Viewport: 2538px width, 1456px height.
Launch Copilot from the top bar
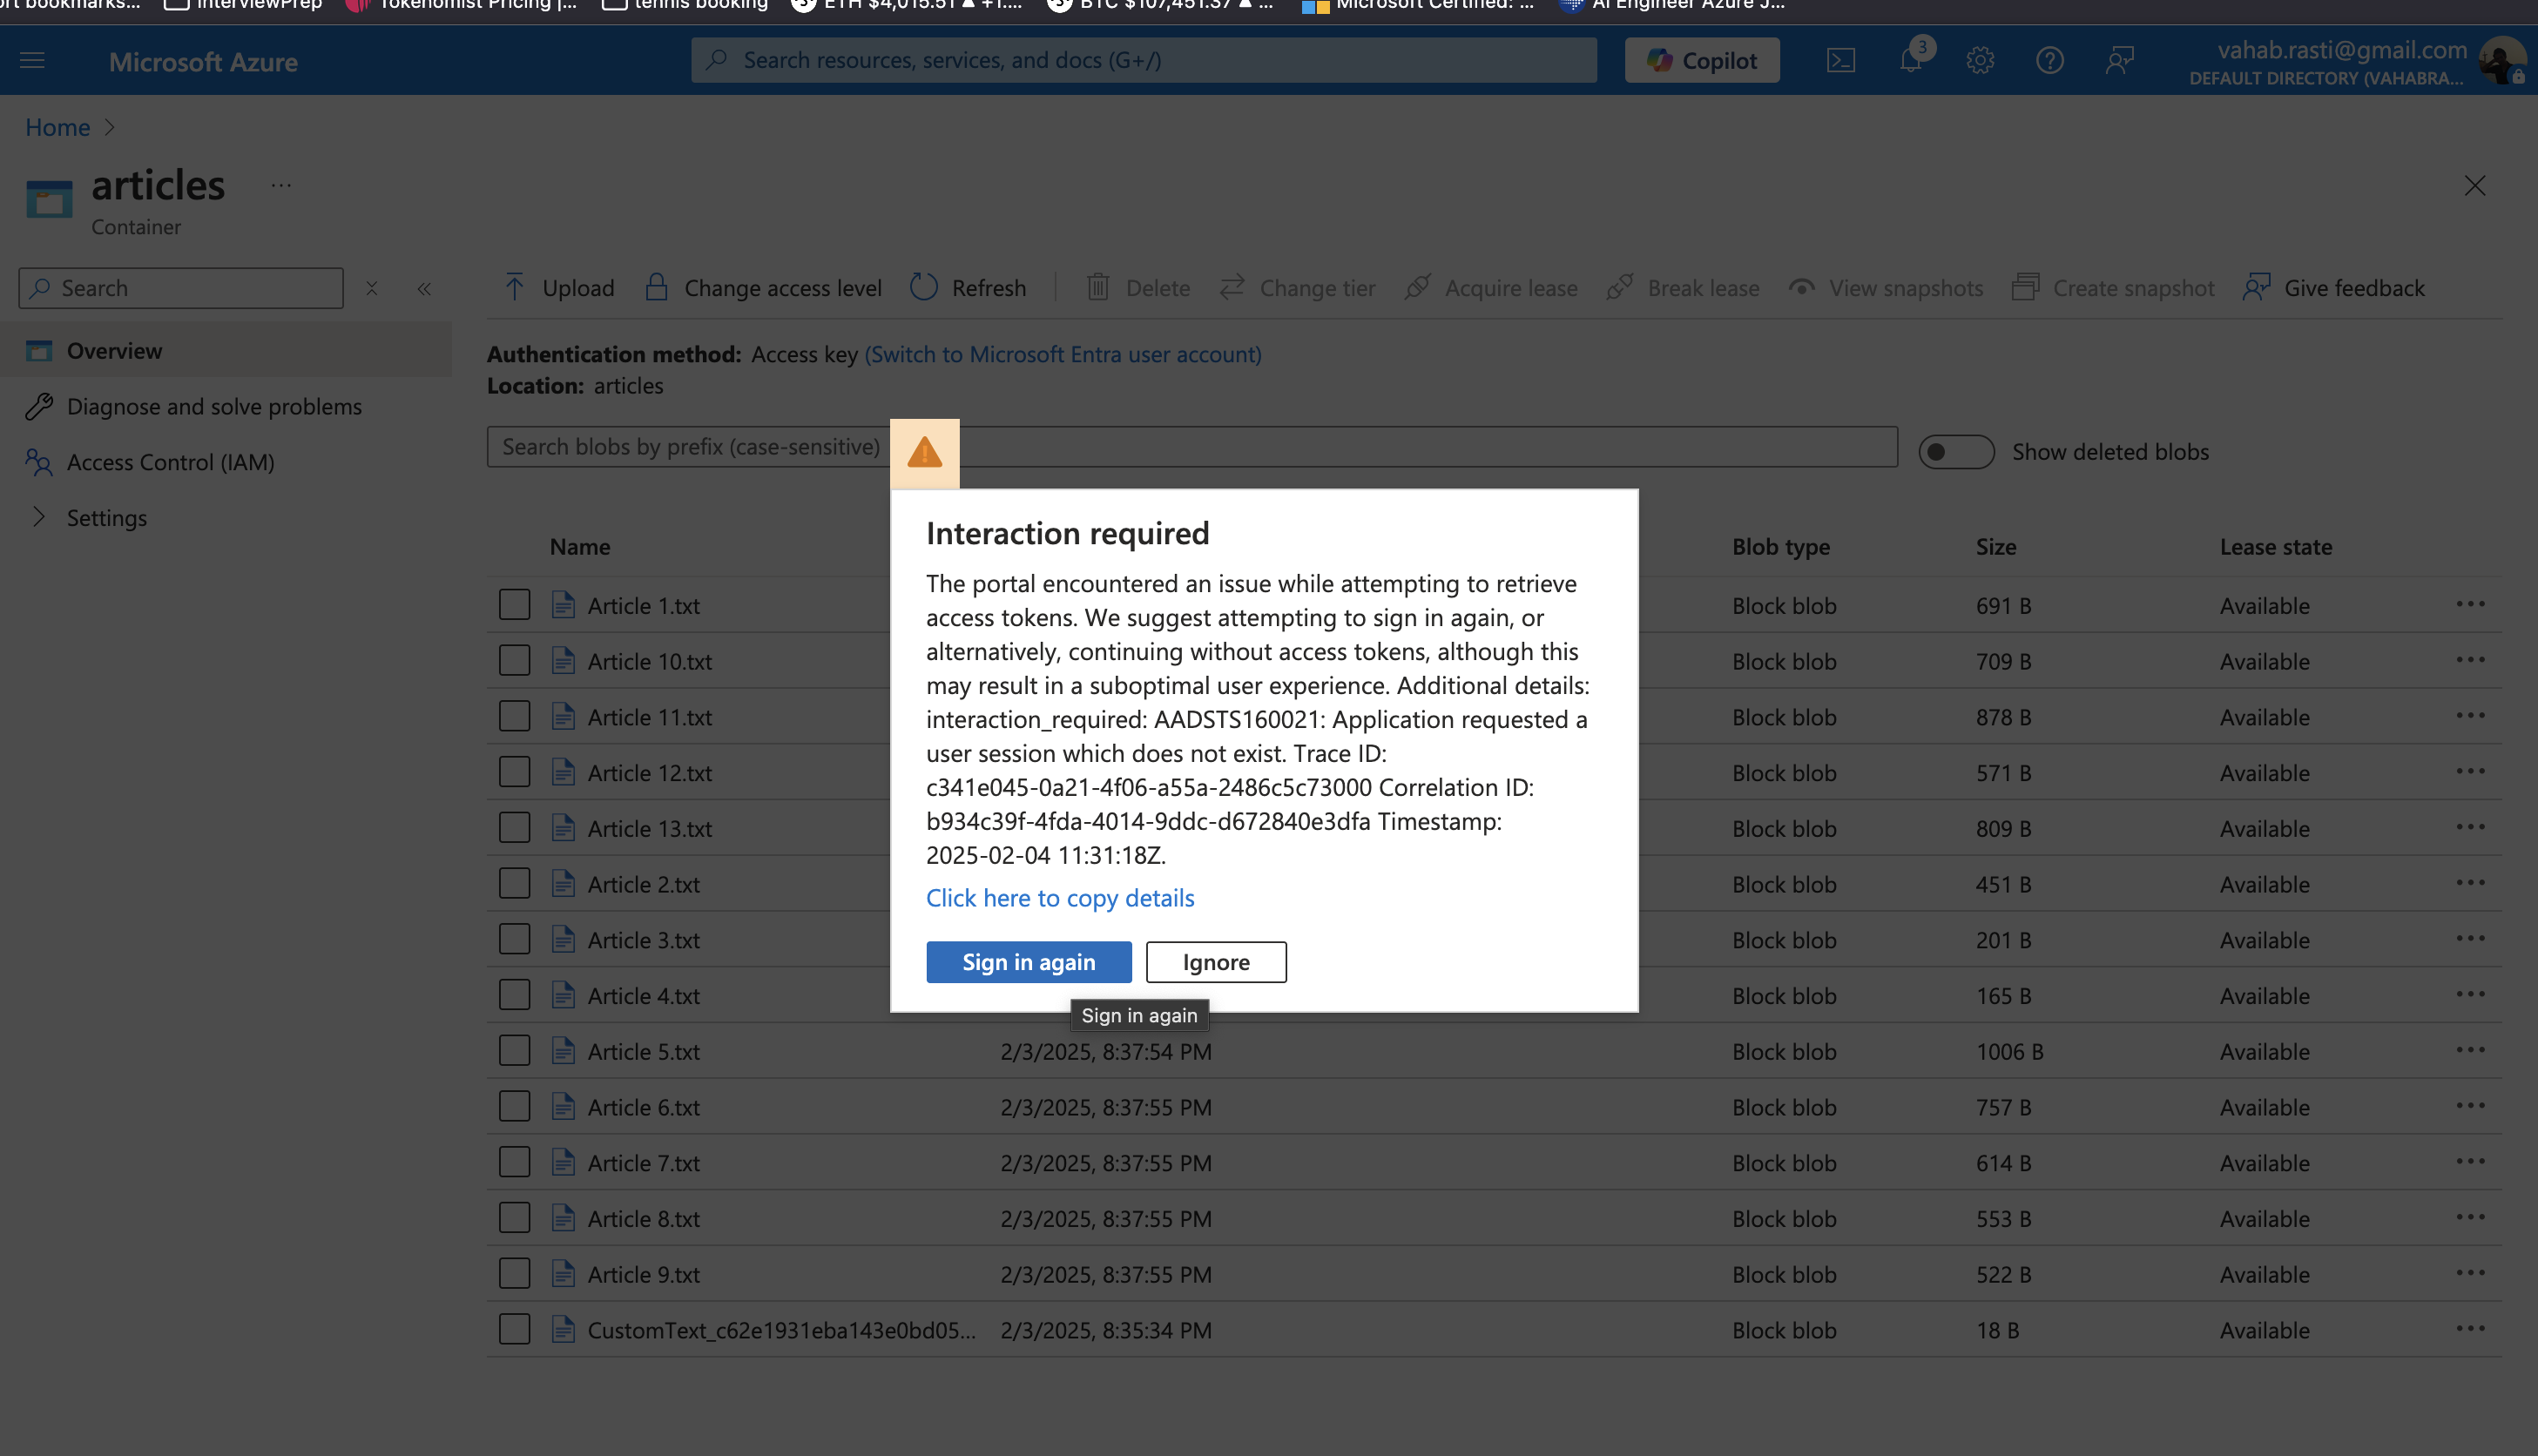click(x=1702, y=60)
